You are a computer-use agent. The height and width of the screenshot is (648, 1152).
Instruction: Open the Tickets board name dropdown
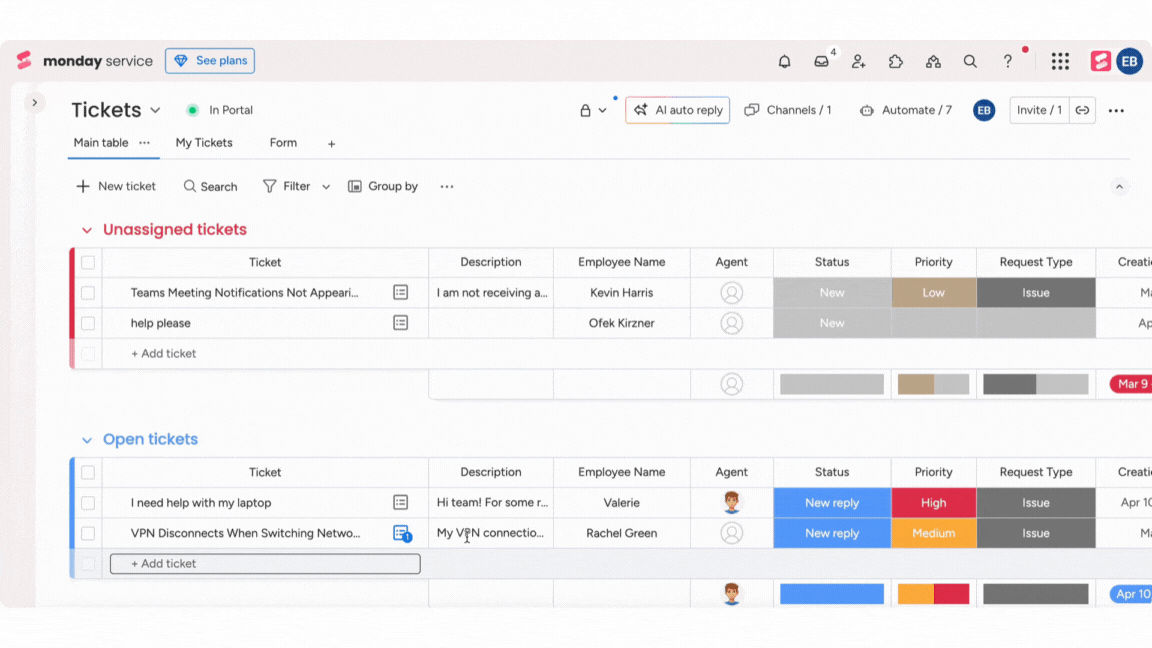[154, 110]
